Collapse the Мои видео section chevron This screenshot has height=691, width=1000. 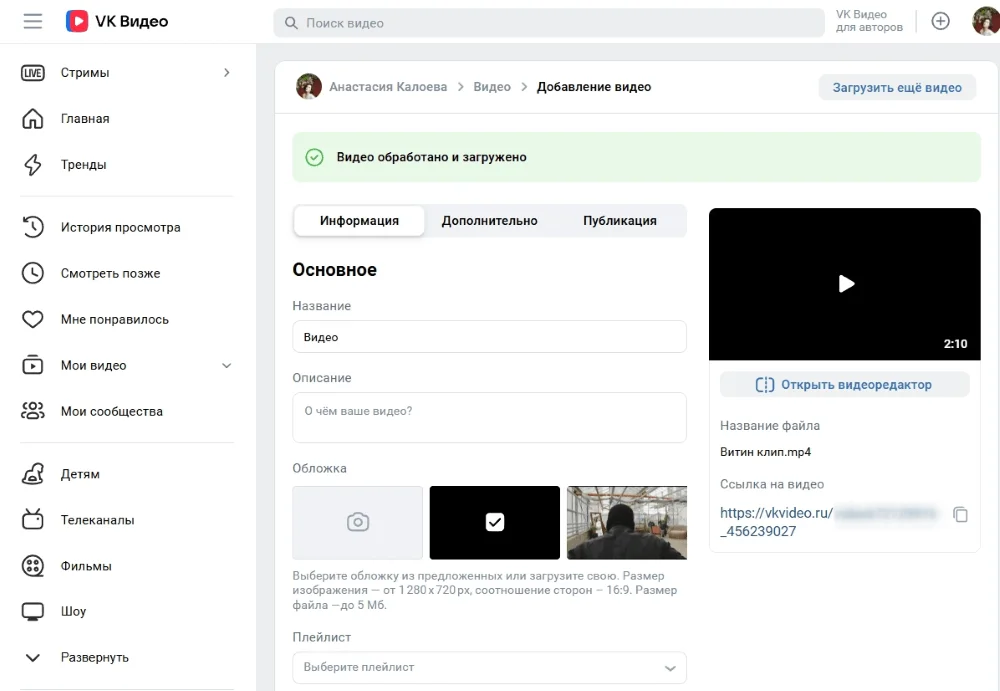pos(226,366)
